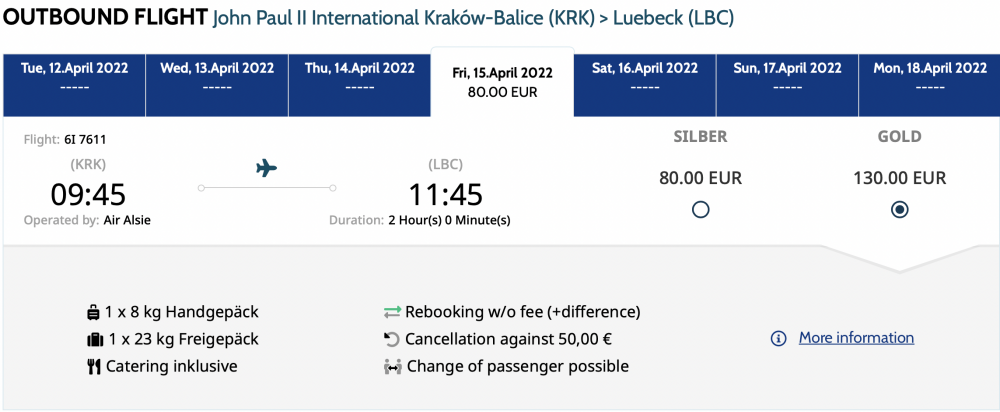1000x412 pixels.
Task: Pick the Sat, 16.April 2022 date
Action: [x=645, y=85]
